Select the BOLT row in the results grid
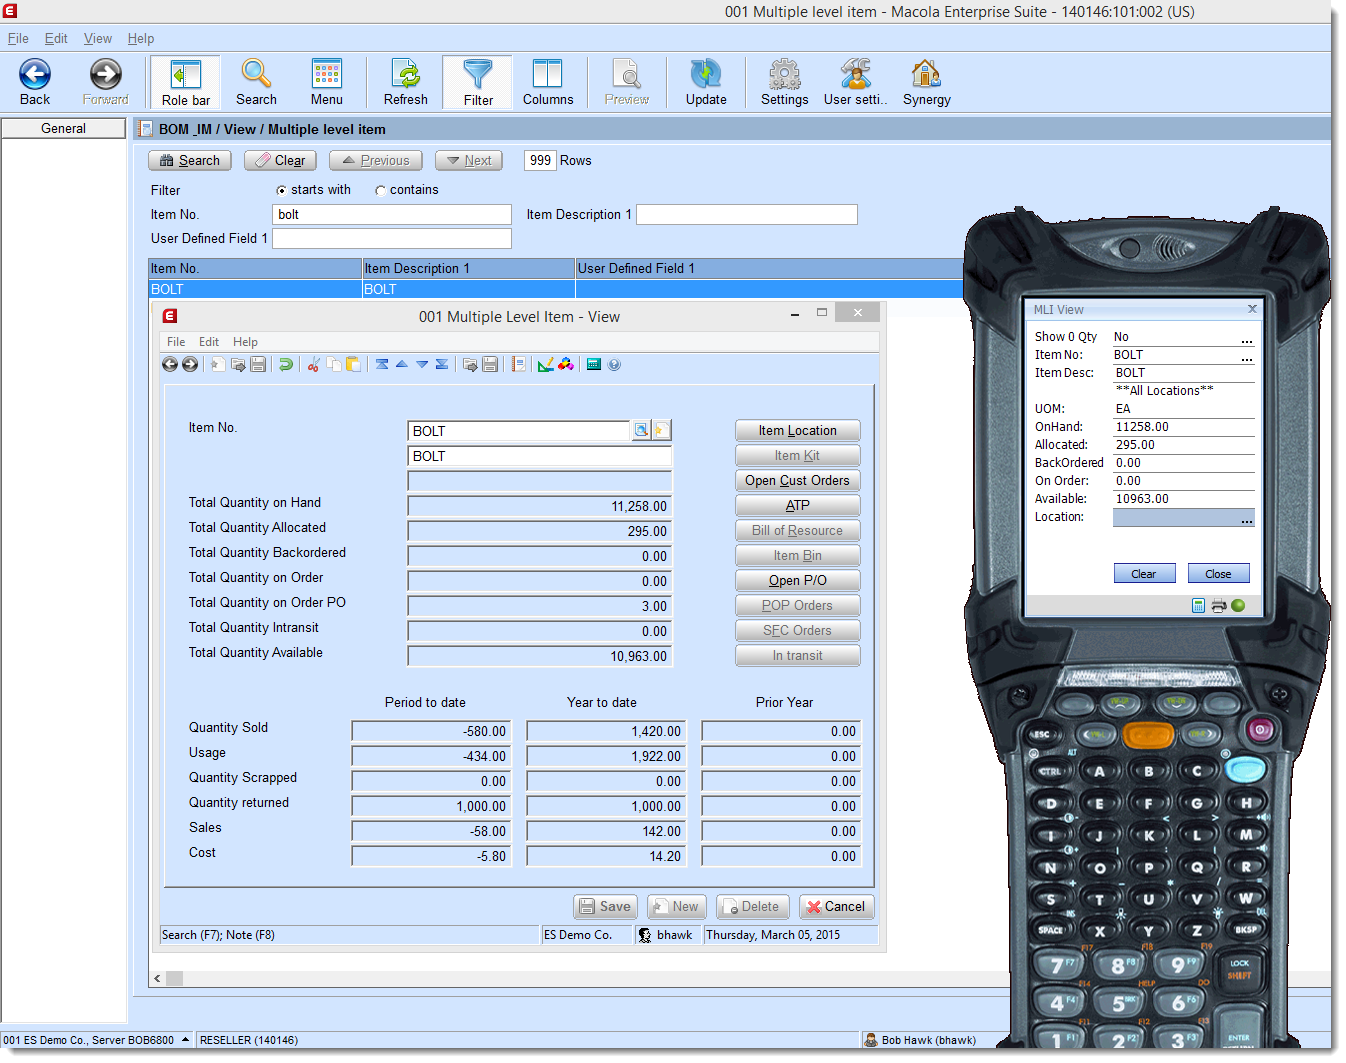This screenshot has height=1063, width=1346. (556, 289)
